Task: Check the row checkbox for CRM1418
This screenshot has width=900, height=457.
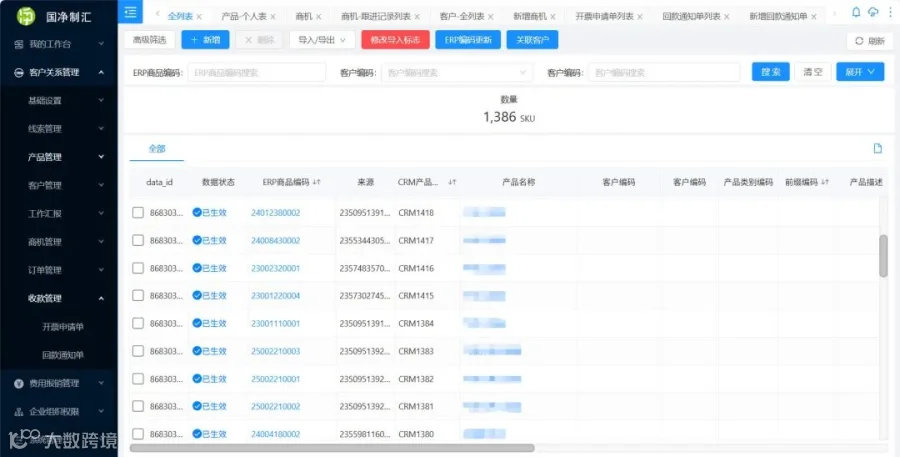Action: pyautogui.click(x=138, y=212)
